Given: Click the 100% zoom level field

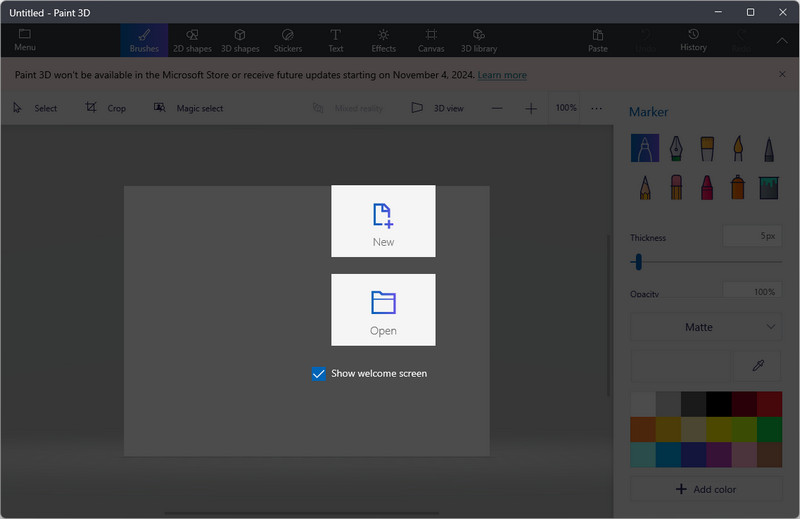Looking at the screenshot, I should [x=565, y=108].
